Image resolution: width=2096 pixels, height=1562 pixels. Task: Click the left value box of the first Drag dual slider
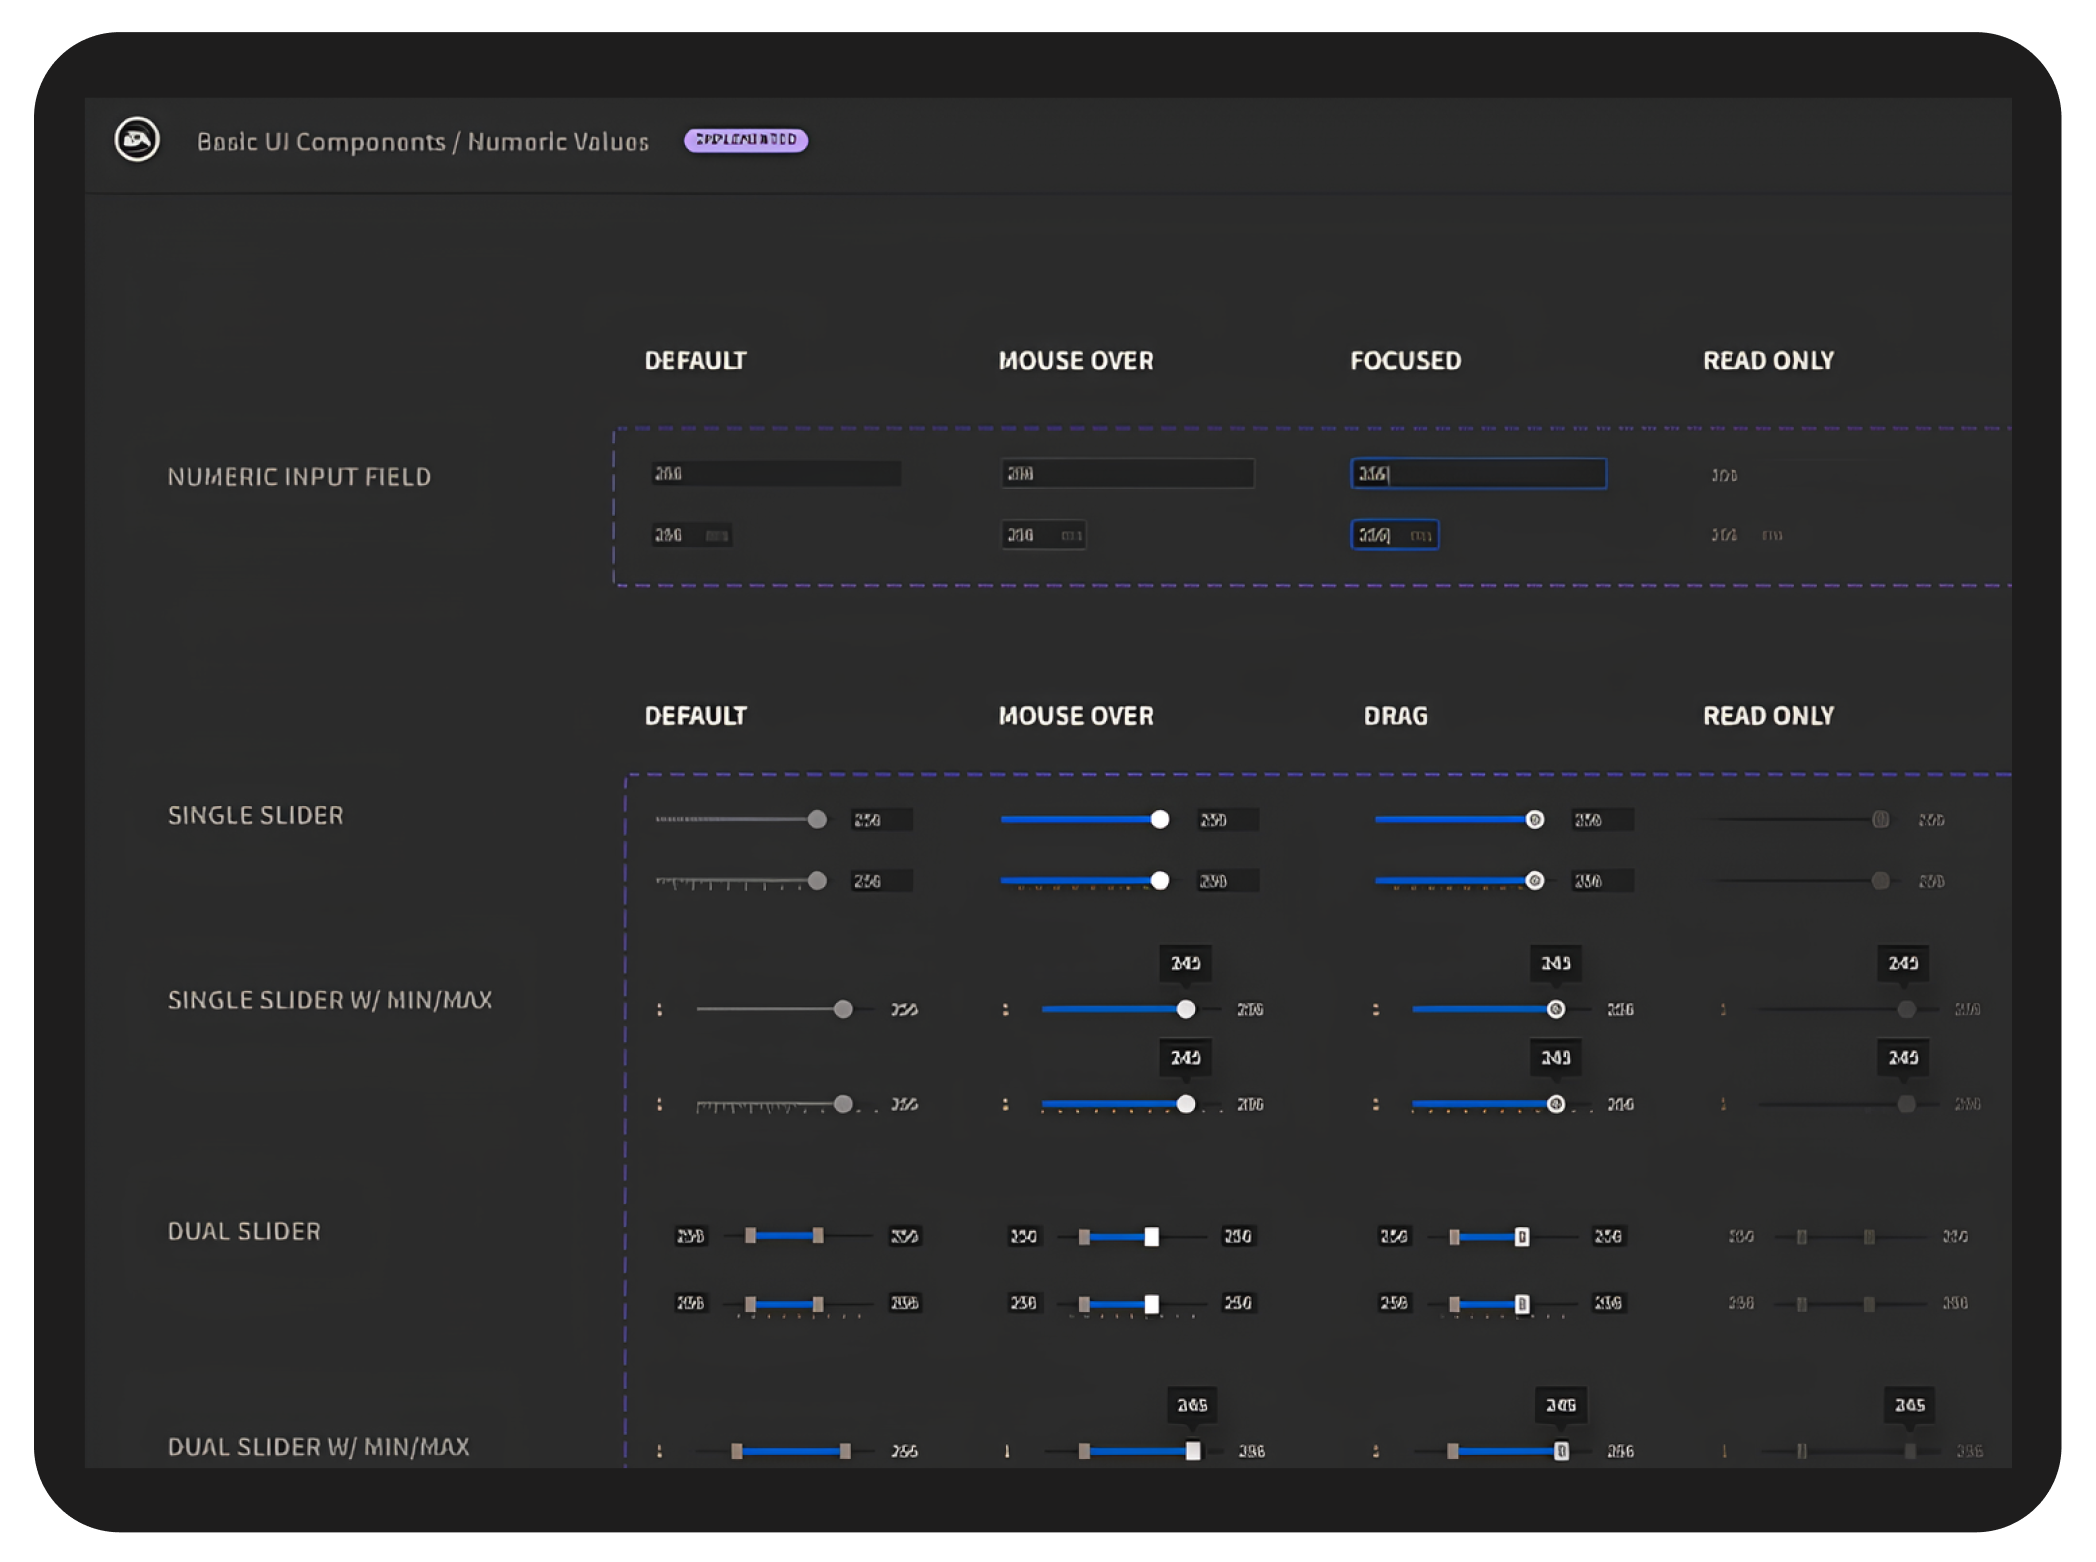tap(1393, 1237)
